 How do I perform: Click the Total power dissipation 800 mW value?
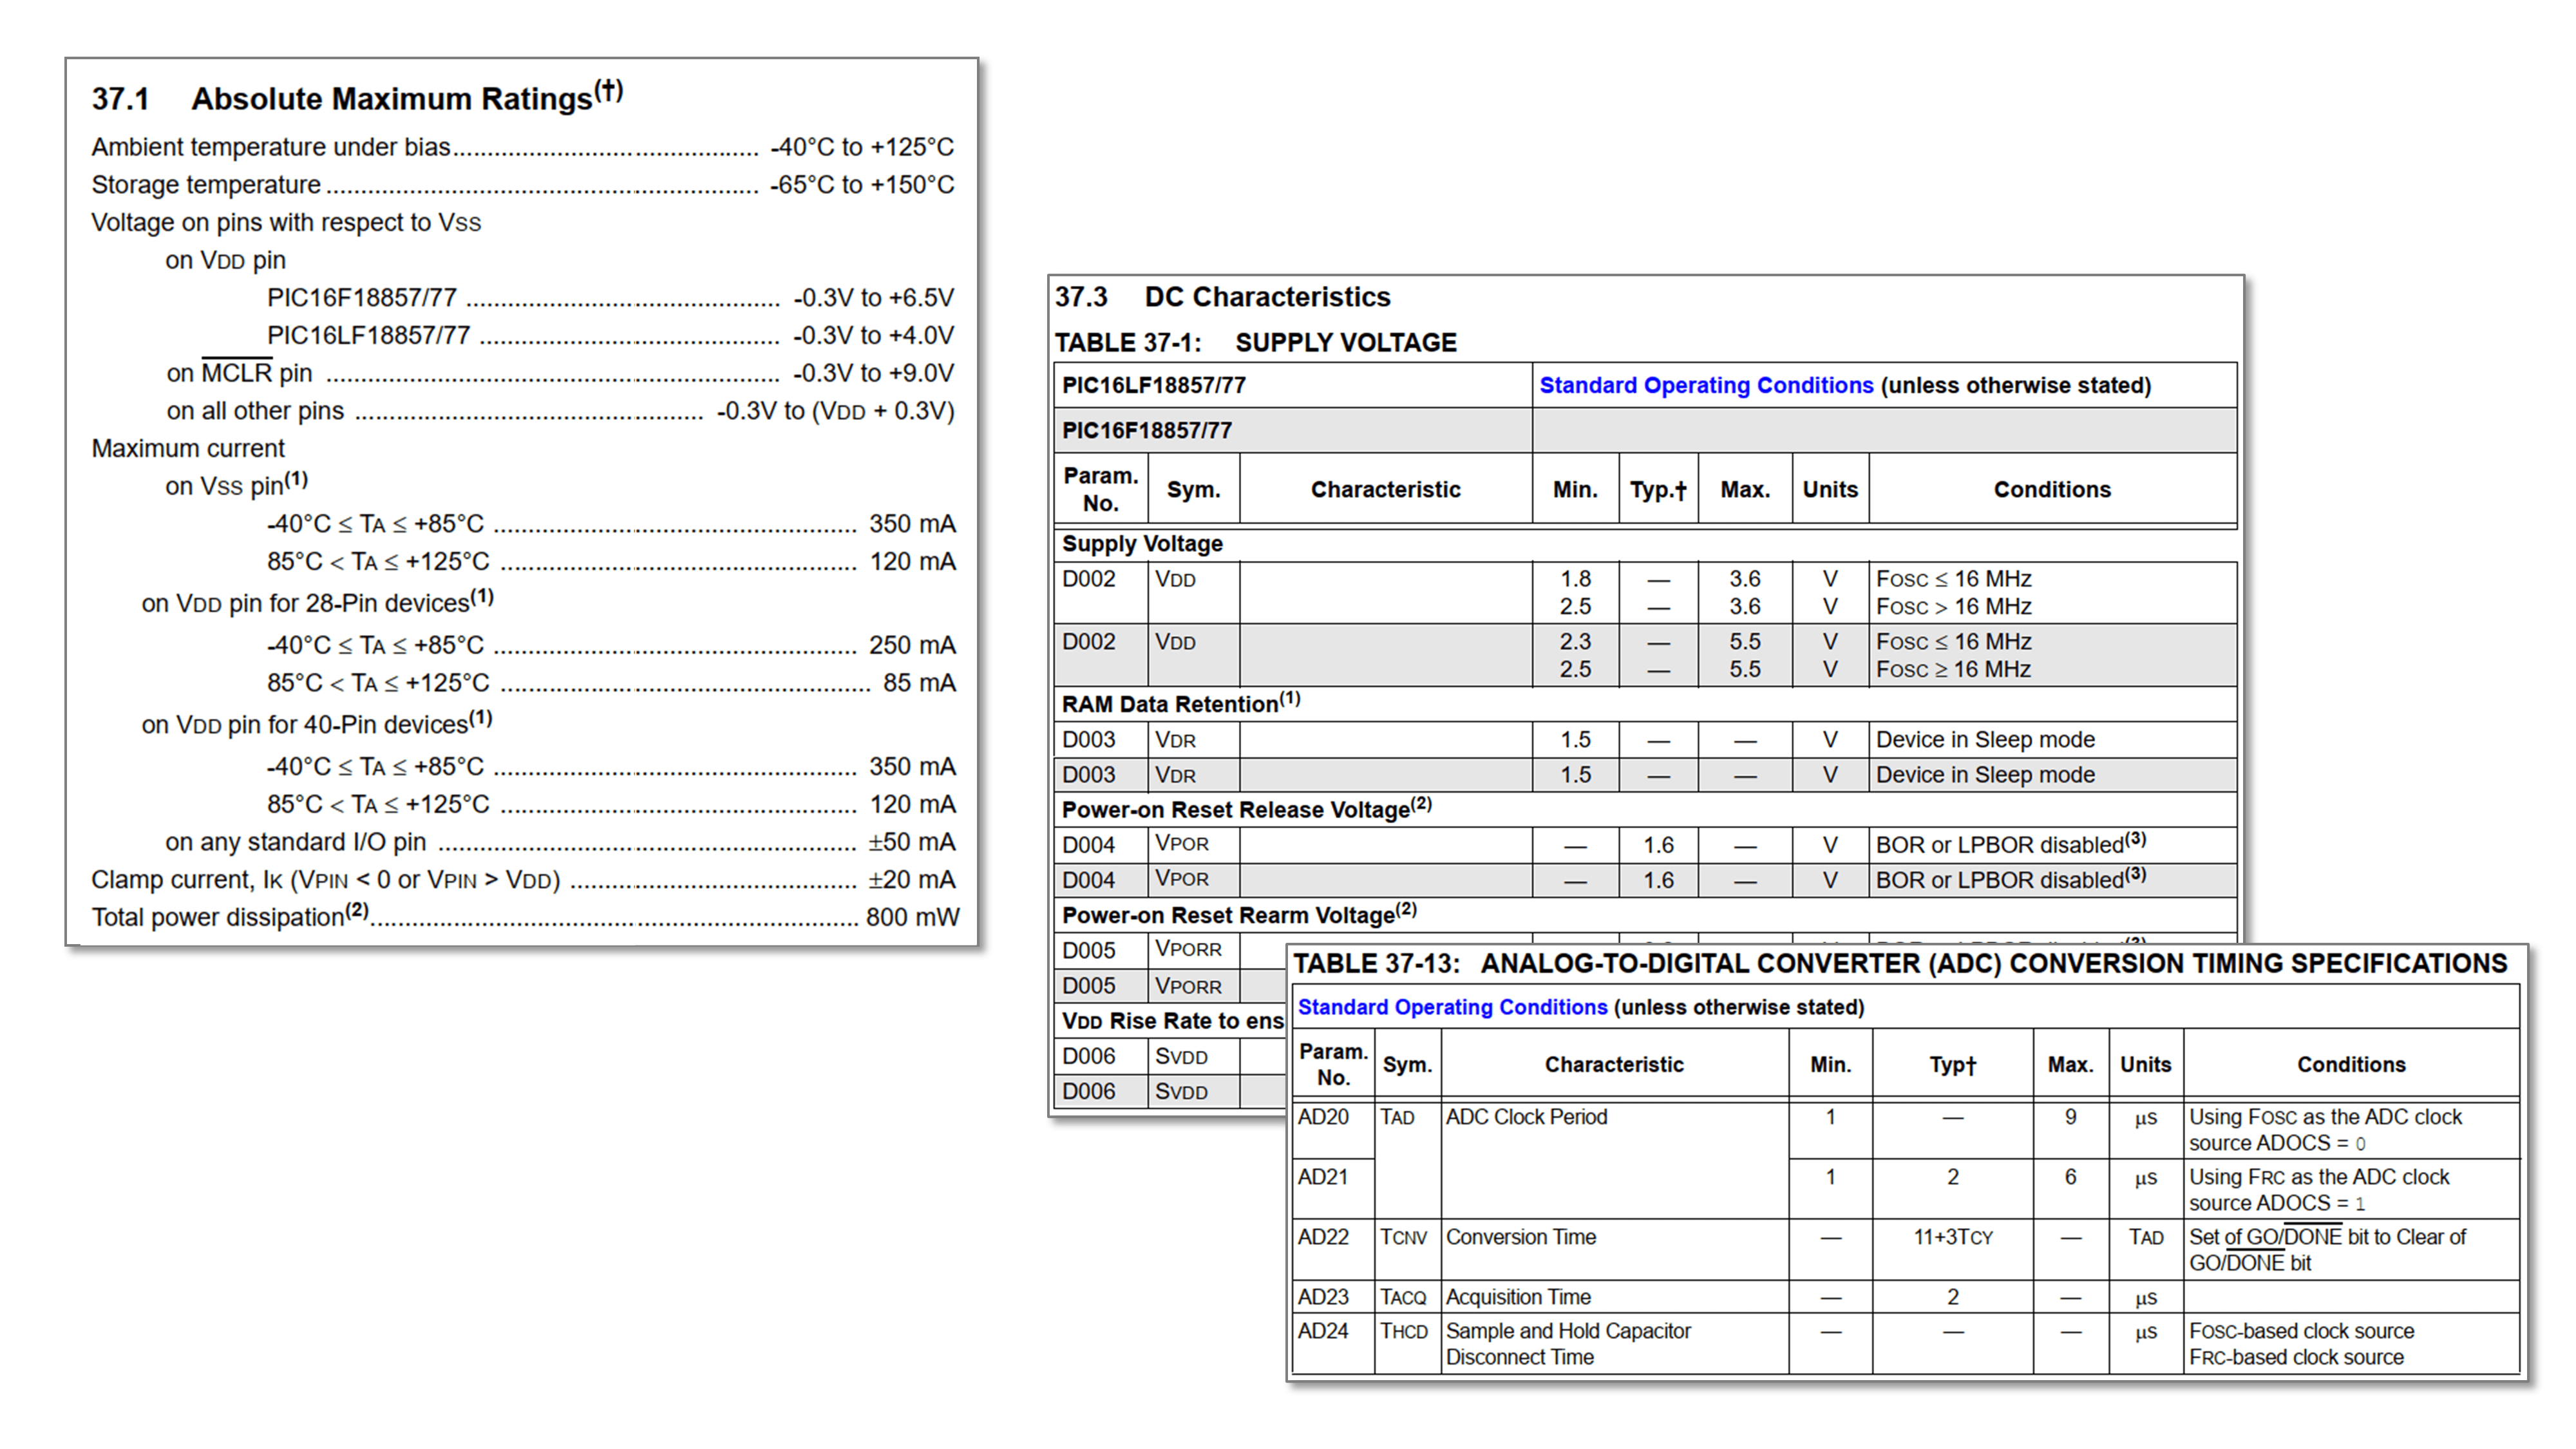pos(912,918)
